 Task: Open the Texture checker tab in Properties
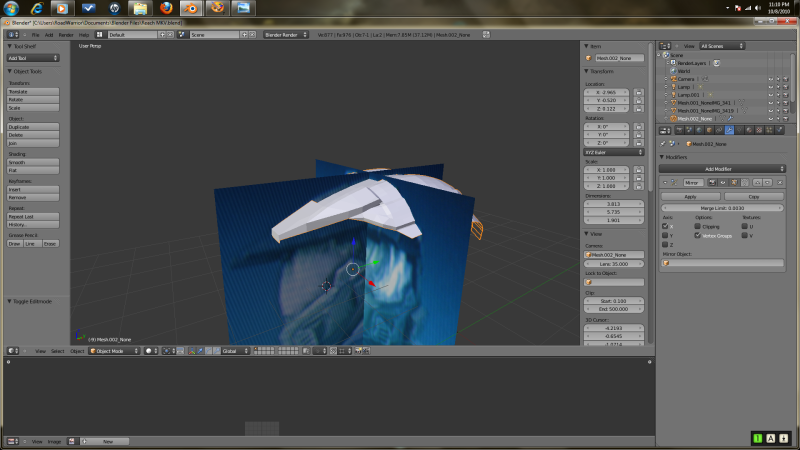pos(759,131)
